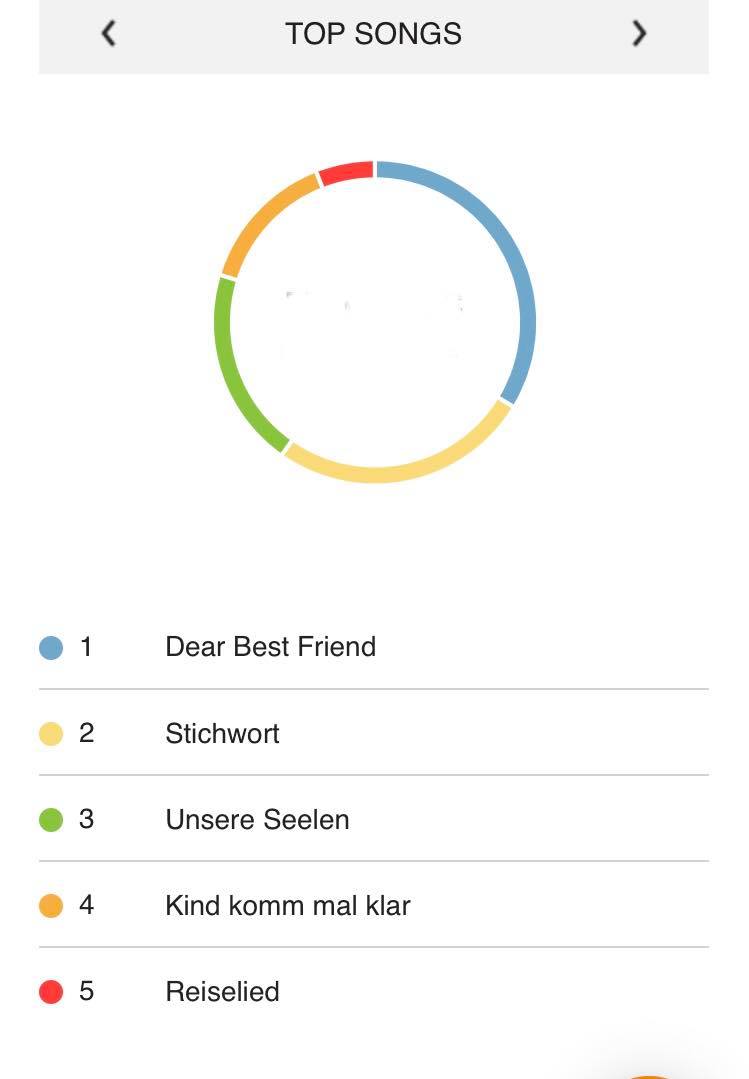
Task: Select the yellow segment of the donut chart
Action: point(406,469)
